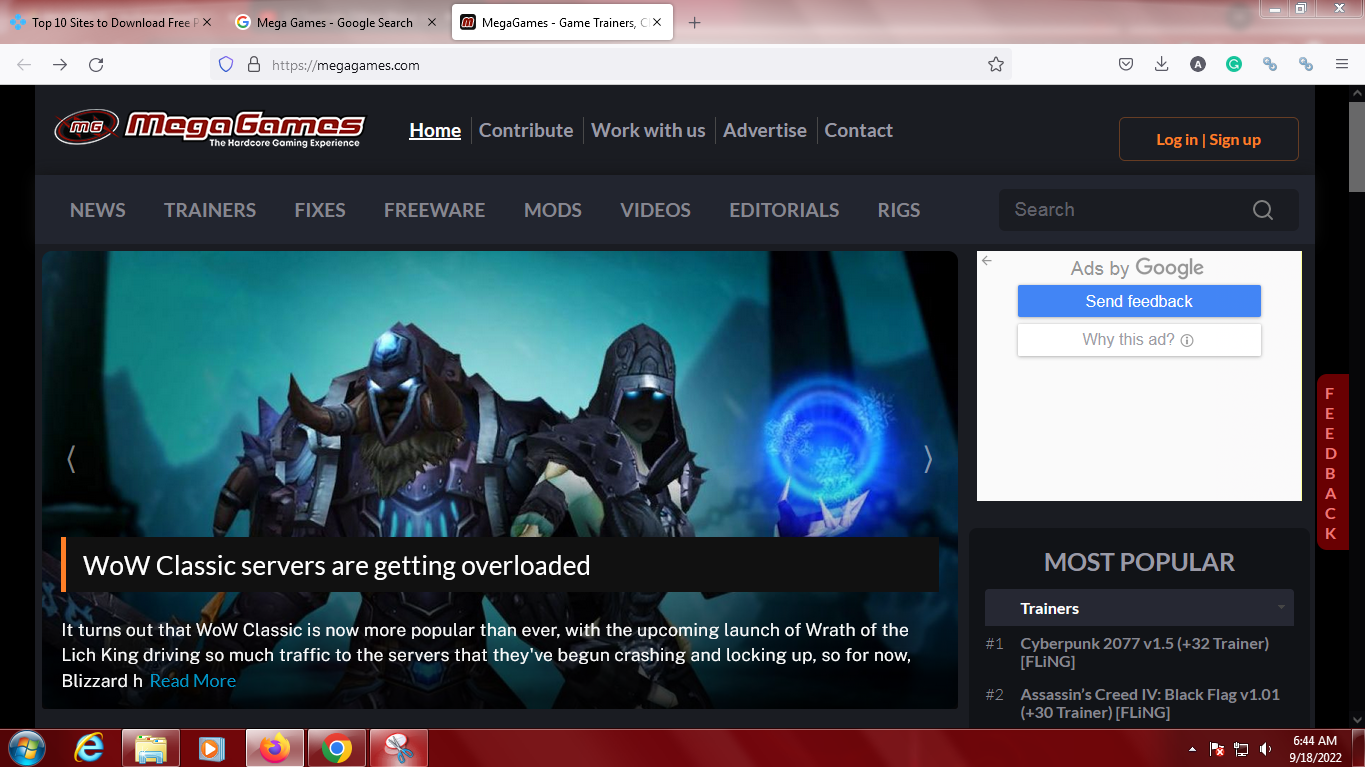Close the MegaGames active tab
The height and width of the screenshot is (767, 1365).
[657, 22]
